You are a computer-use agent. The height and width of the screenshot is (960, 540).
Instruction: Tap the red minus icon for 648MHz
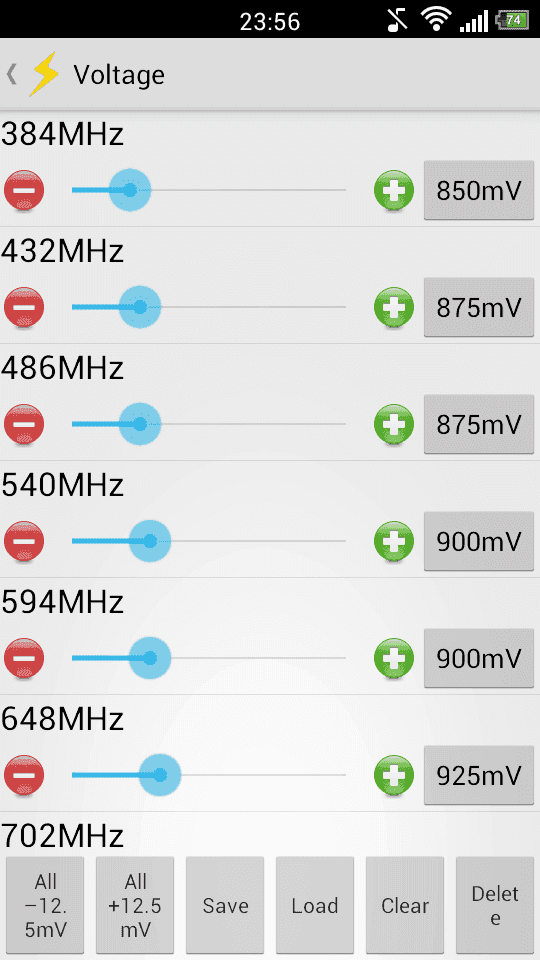[x=24, y=775]
